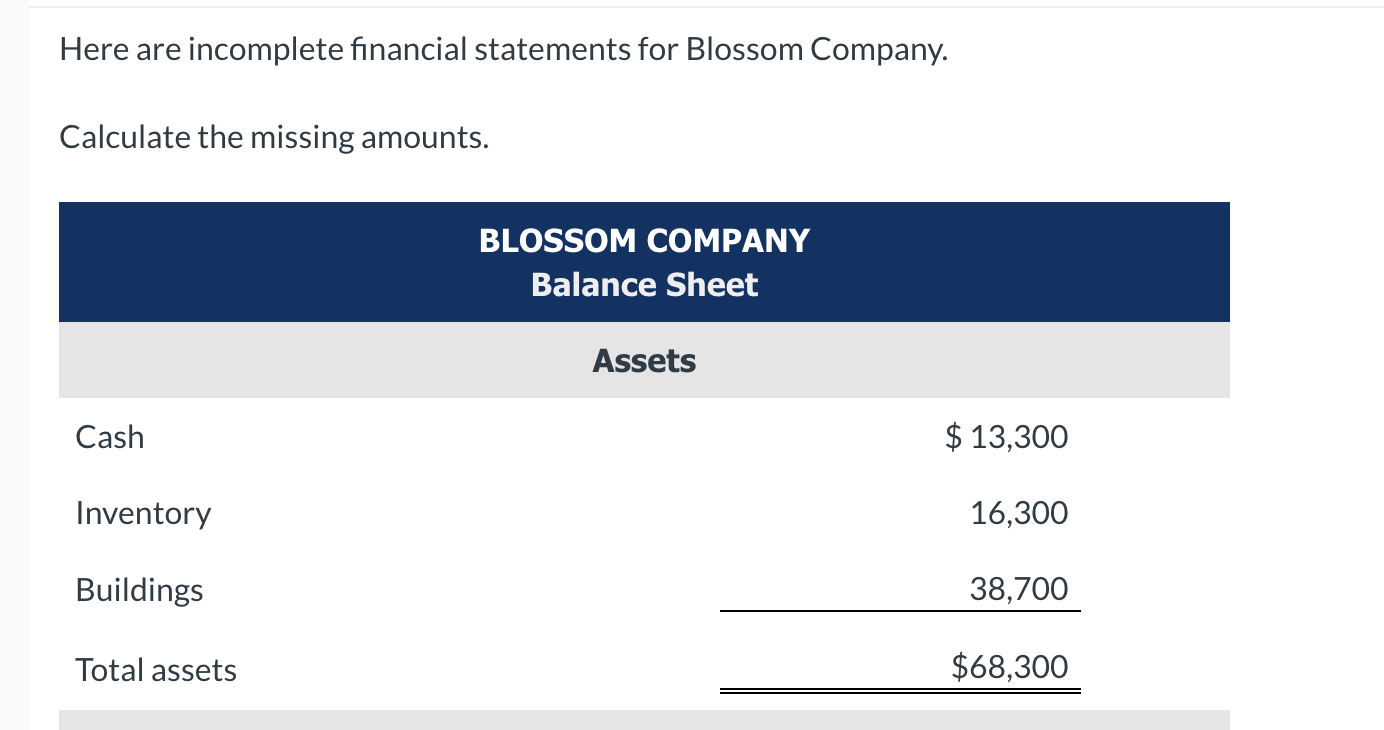1384x730 pixels.
Task: Click the gray strip on the page's left edge
Action: (14, 400)
